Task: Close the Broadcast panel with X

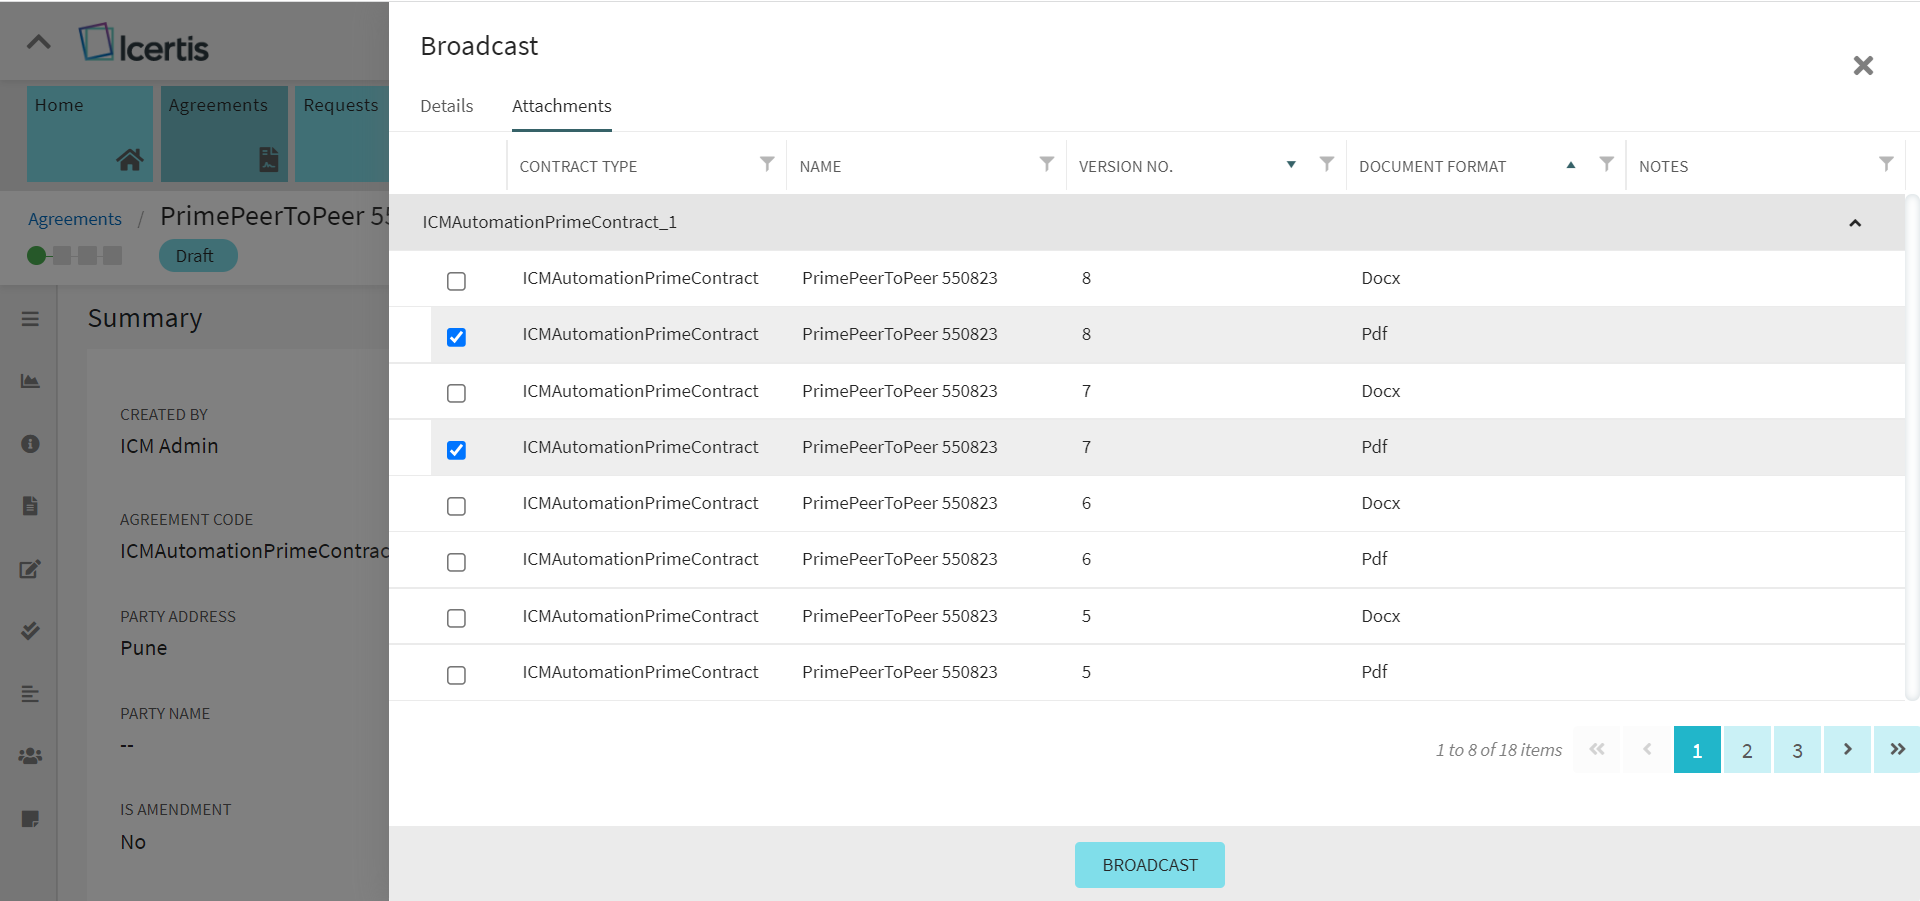Action: click(1862, 66)
